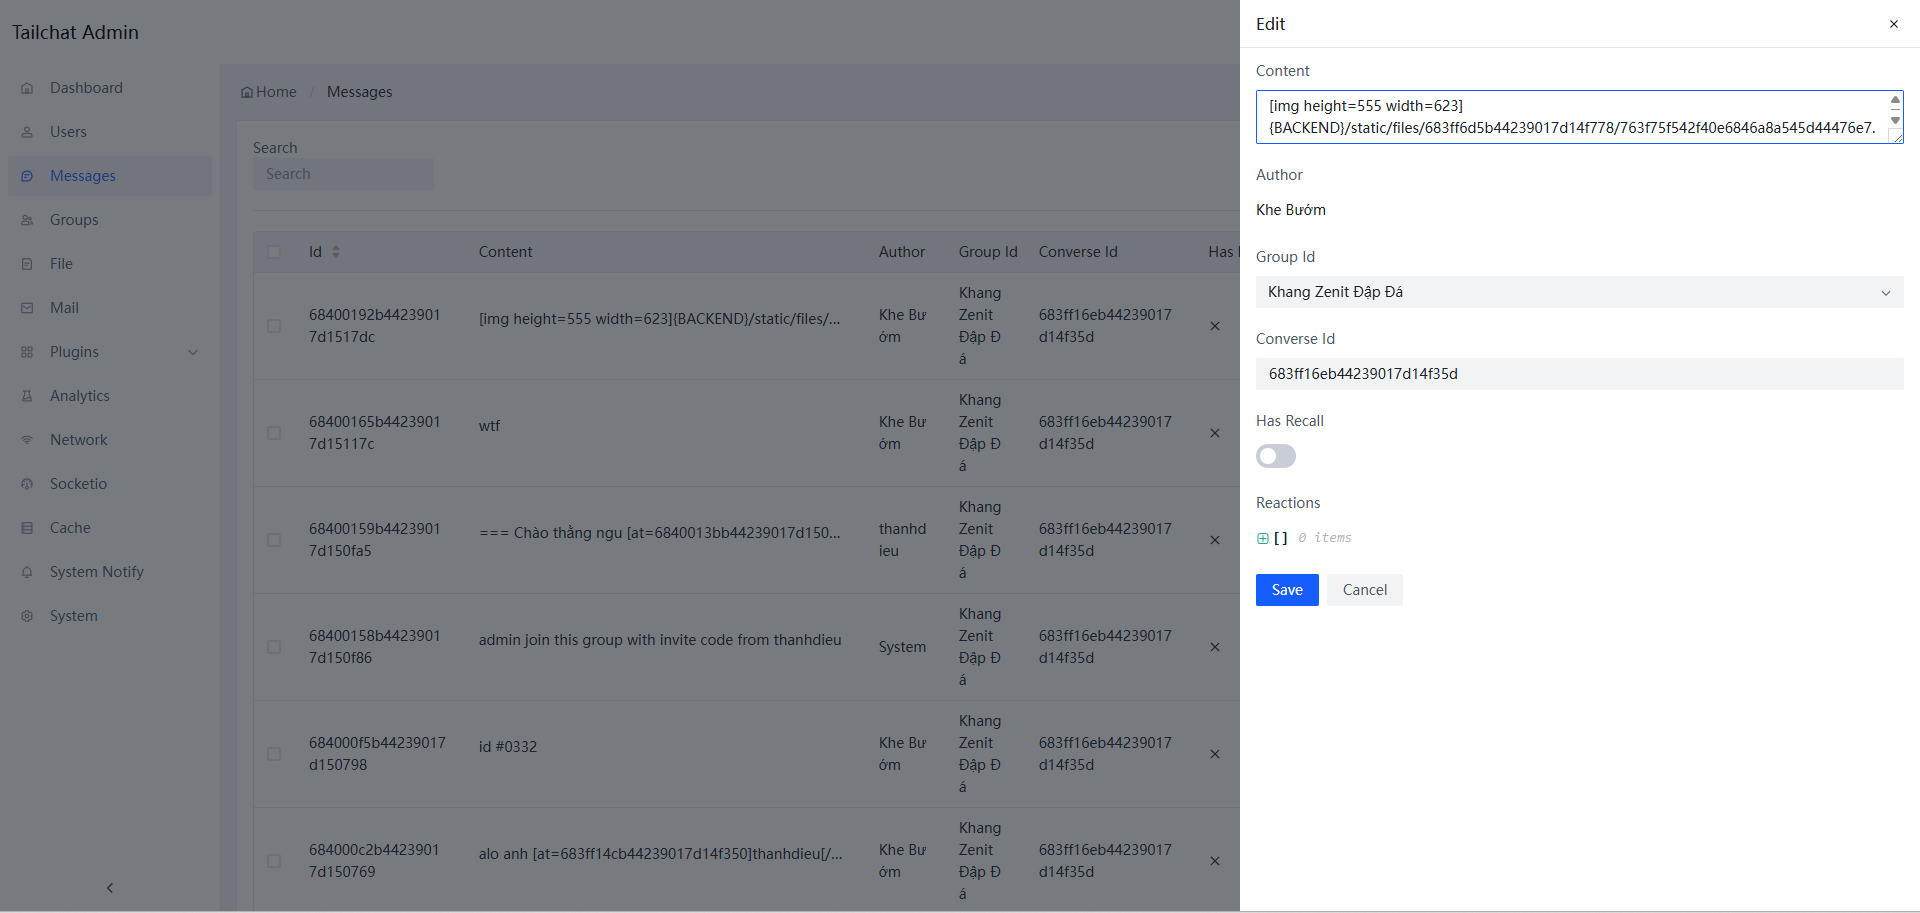The width and height of the screenshot is (1920, 913).
Task: Expand the empty Reactions array
Action: (1261, 537)
